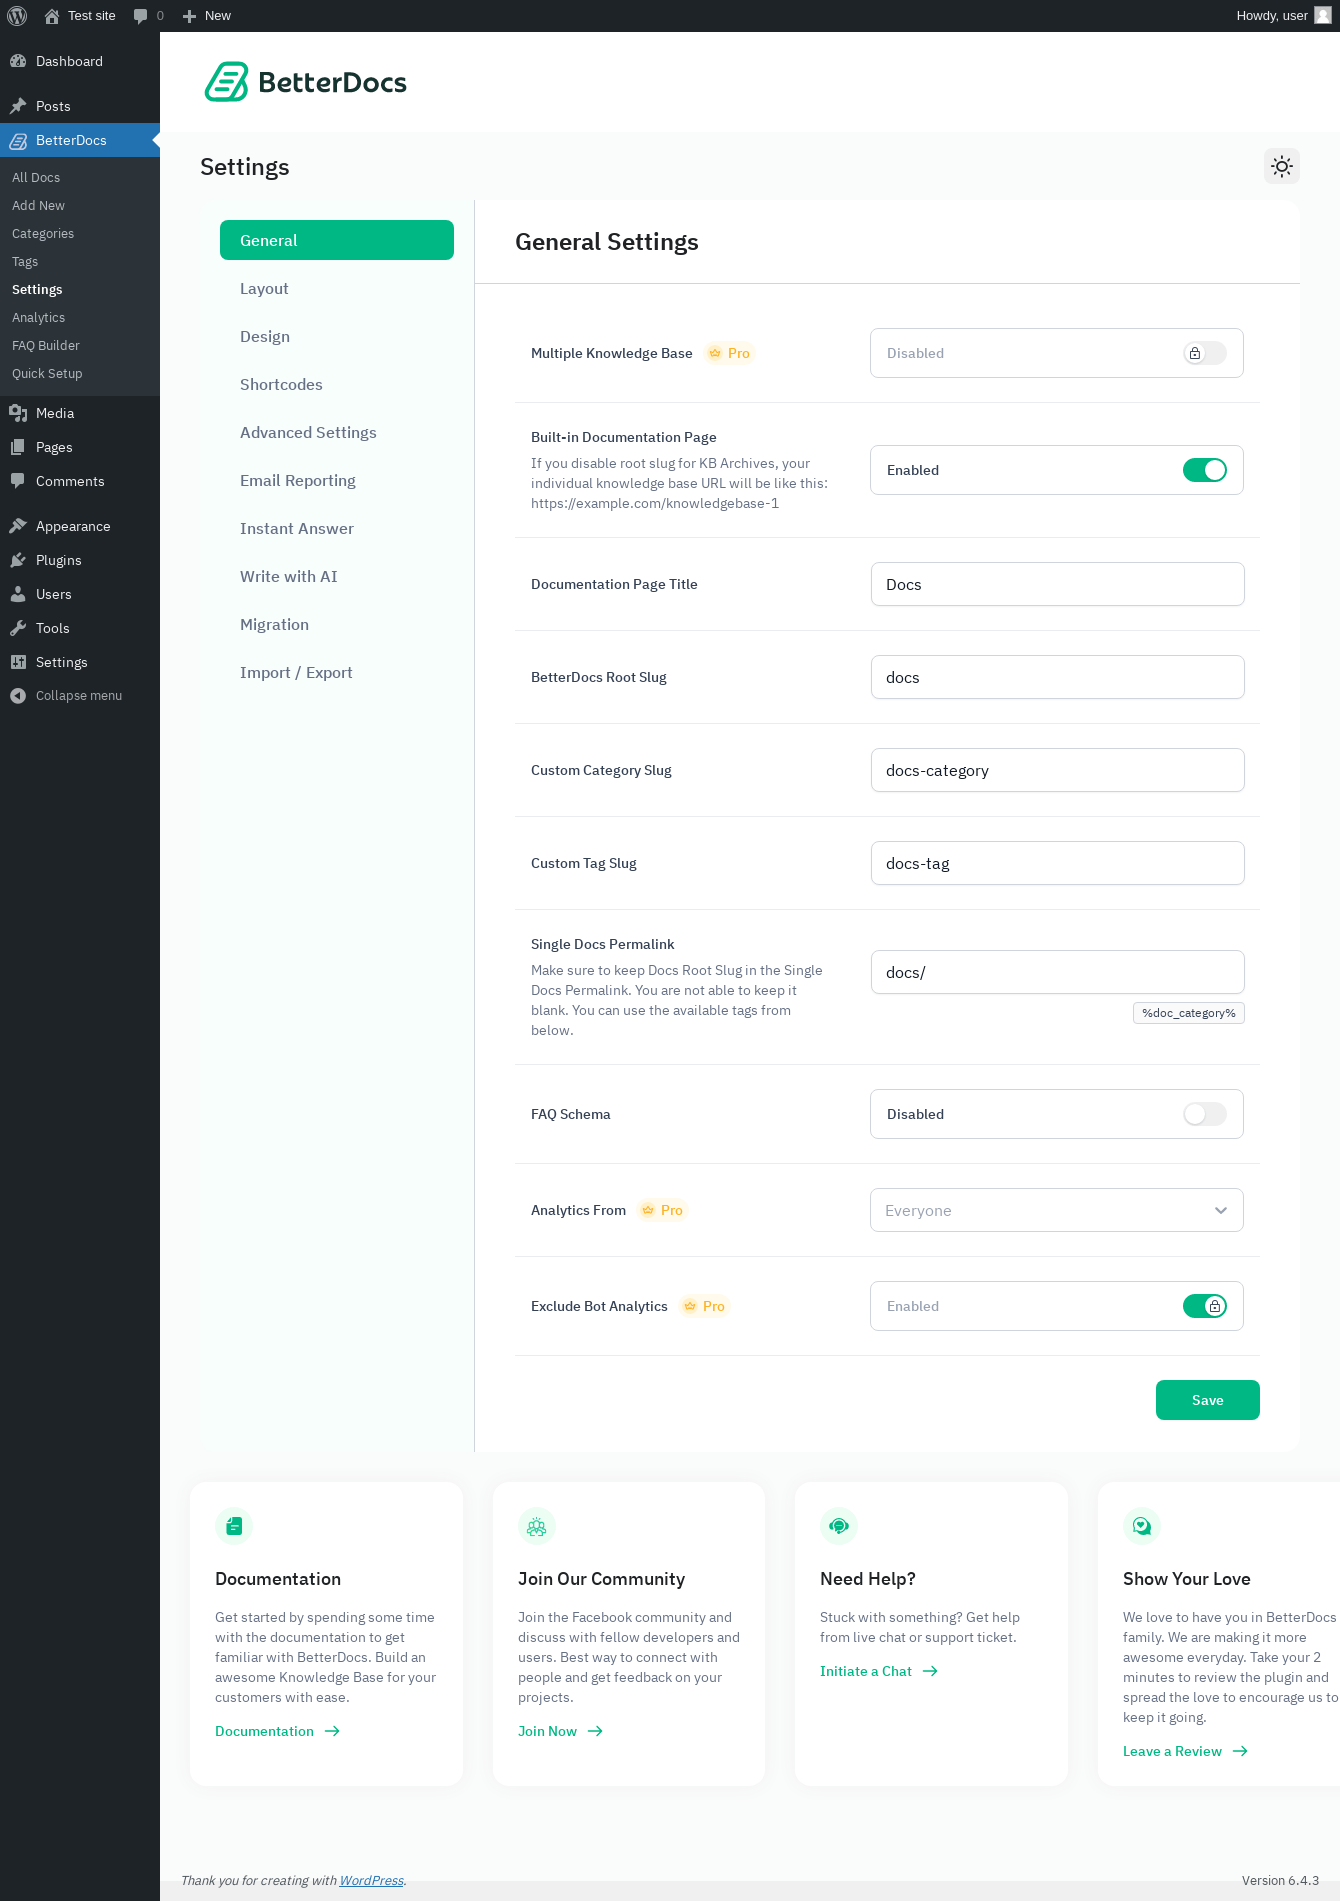Open the Instant Answer tab
The height and width of the screenshot is (1901, 1340).
(337, 528)
